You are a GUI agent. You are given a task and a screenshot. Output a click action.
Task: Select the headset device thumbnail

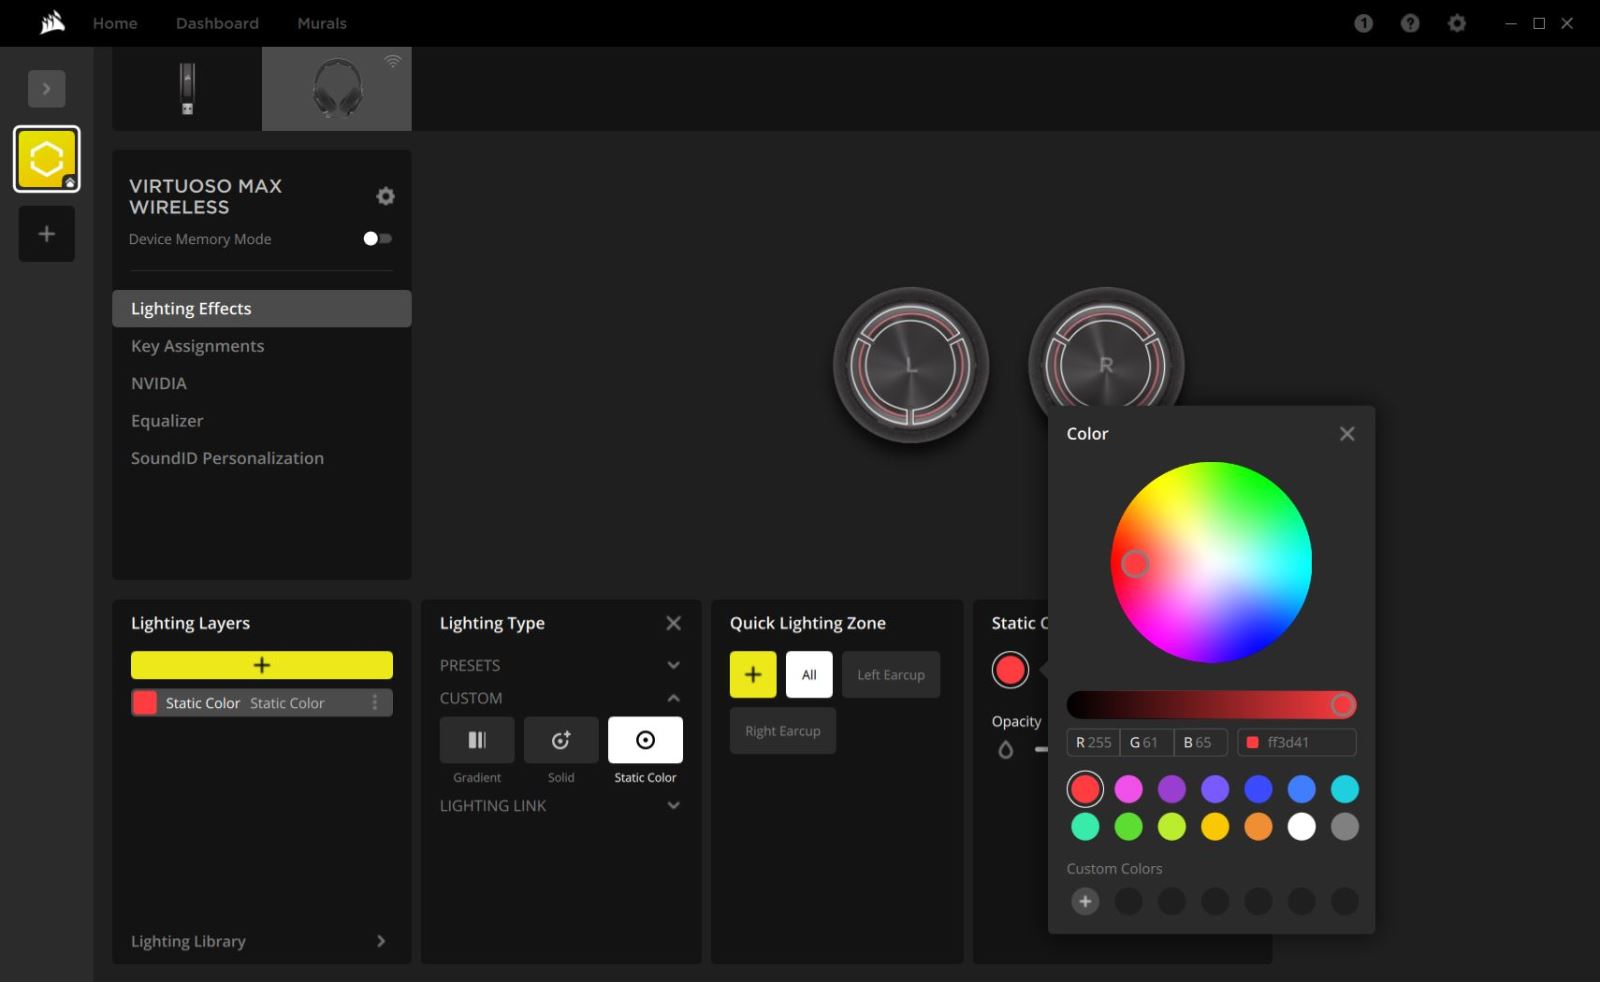[337, 89]
